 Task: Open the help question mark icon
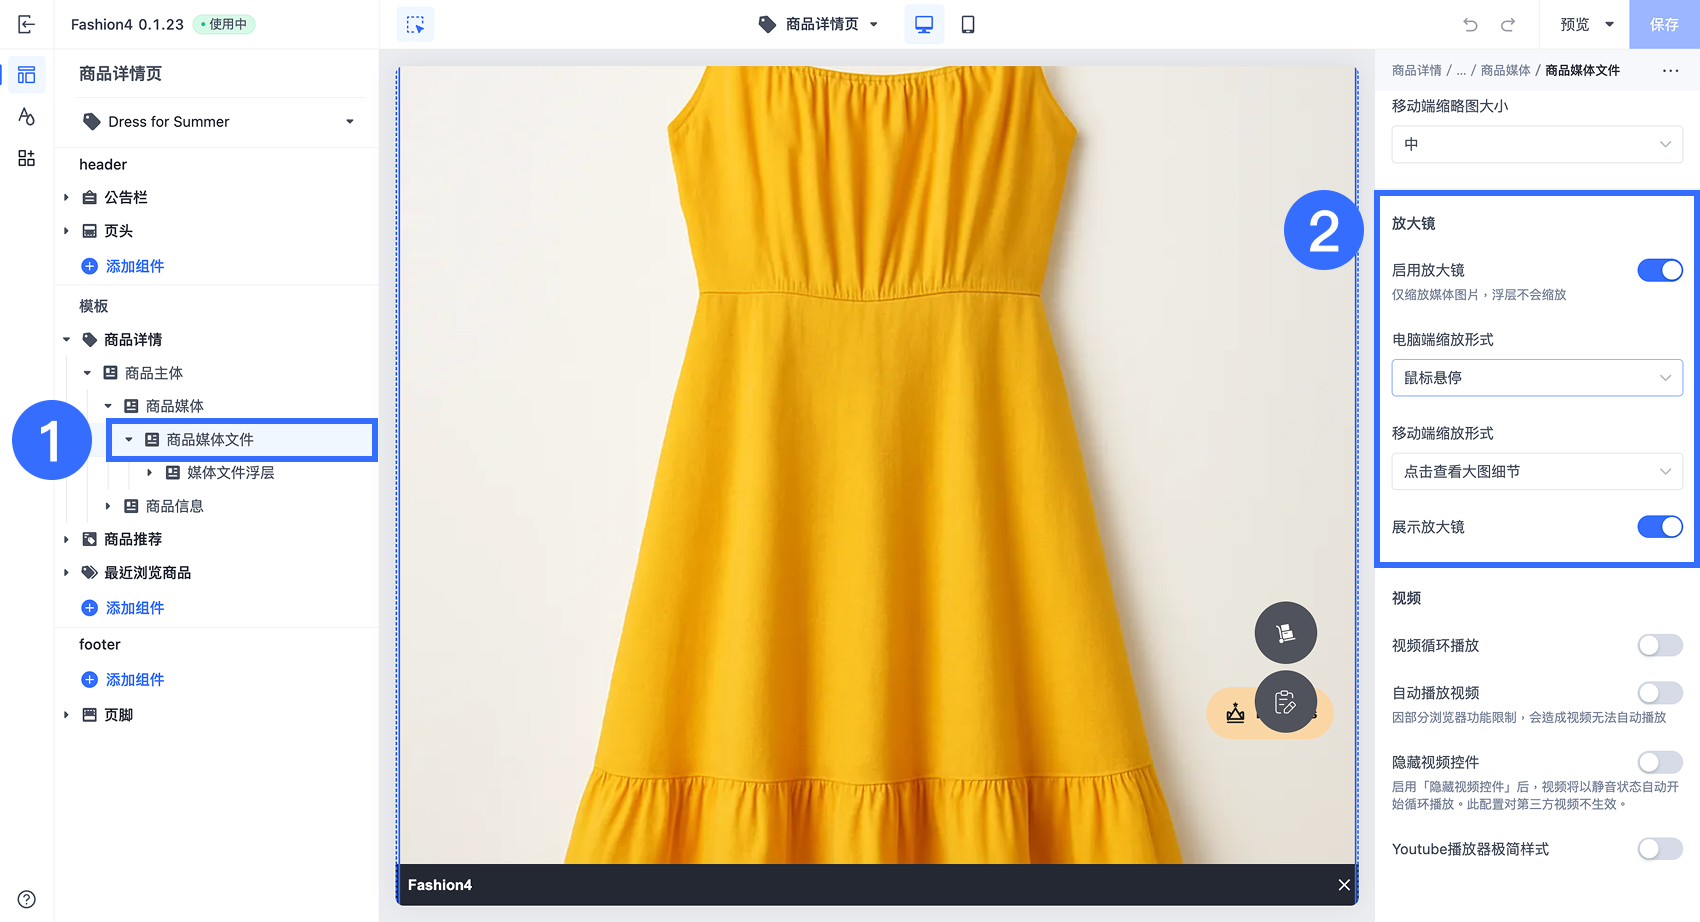click(x=27, y=899)
